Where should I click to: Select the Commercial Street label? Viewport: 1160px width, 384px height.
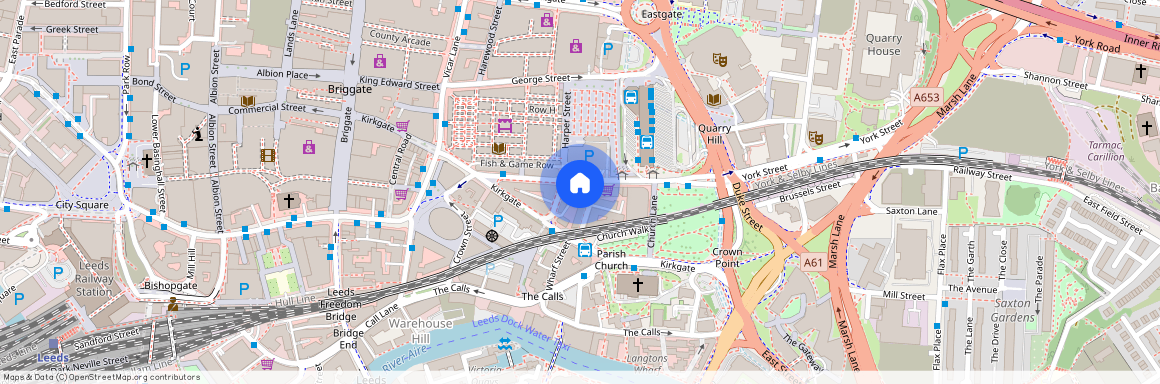pos(267,109)
